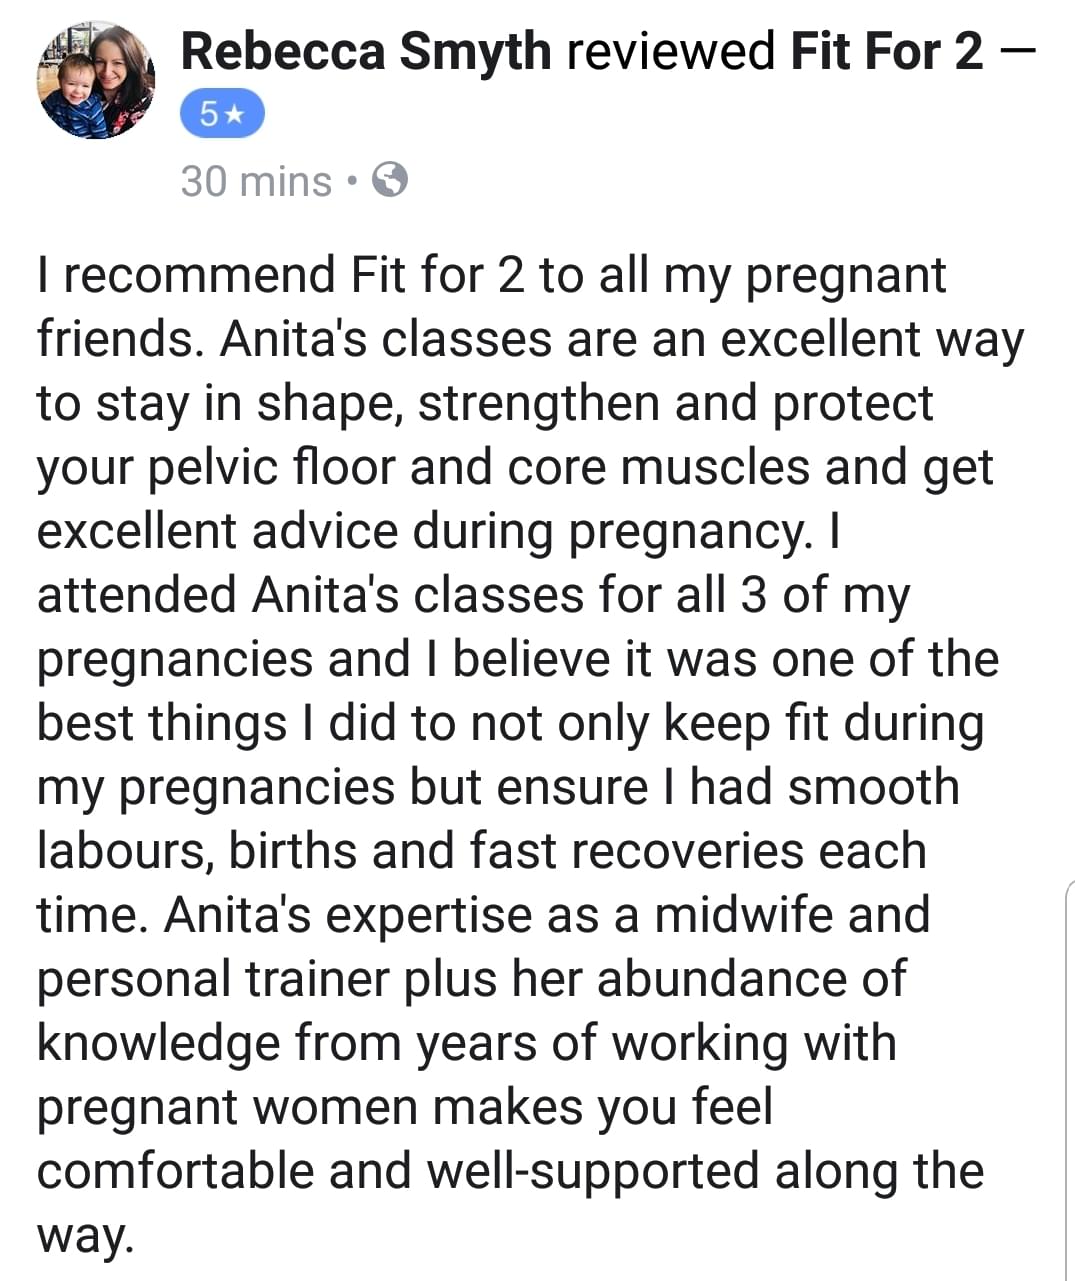Tap the star symbol in the rating badge
1075x1281 pixels.
click(235, 113)
